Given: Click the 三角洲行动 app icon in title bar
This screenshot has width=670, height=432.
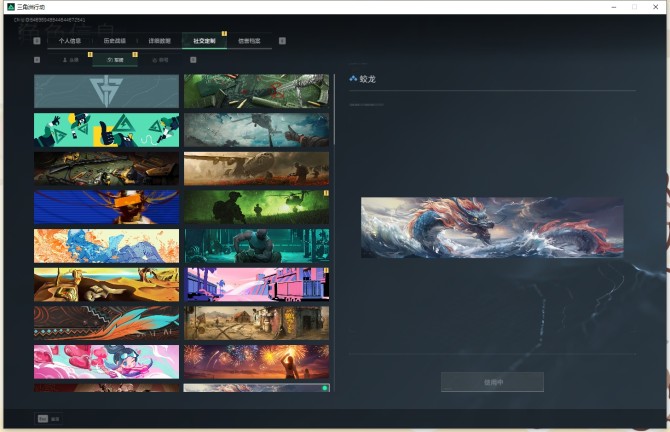Looking at the screenshot, I should [x=11, y=7].
